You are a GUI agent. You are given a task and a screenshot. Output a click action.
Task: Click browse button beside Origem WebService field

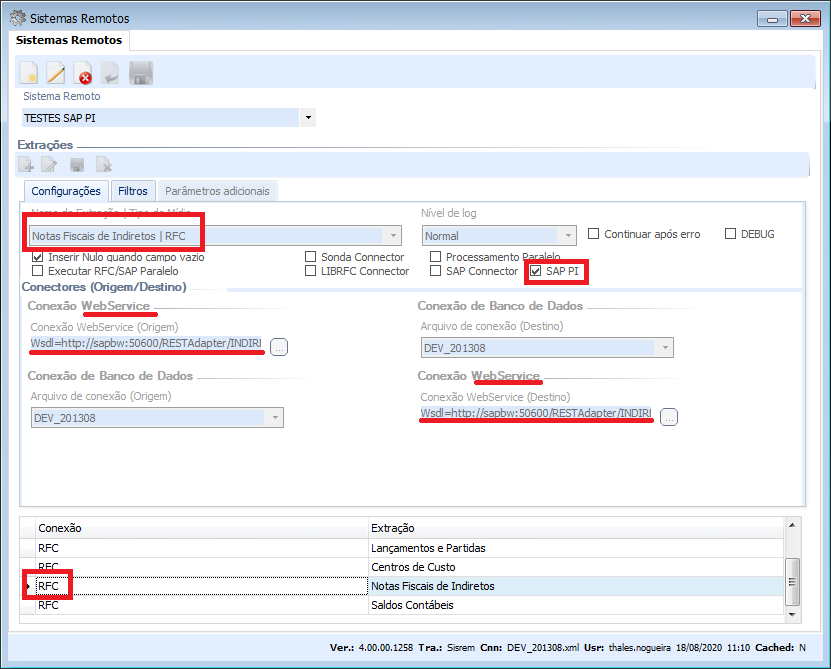[x=279, y=347]
